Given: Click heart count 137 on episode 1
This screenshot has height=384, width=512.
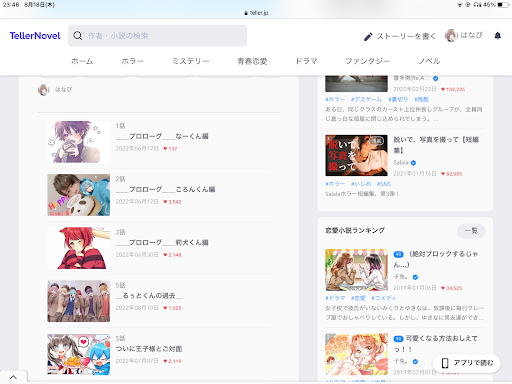Looking at the screenshot, I should 170,149.
